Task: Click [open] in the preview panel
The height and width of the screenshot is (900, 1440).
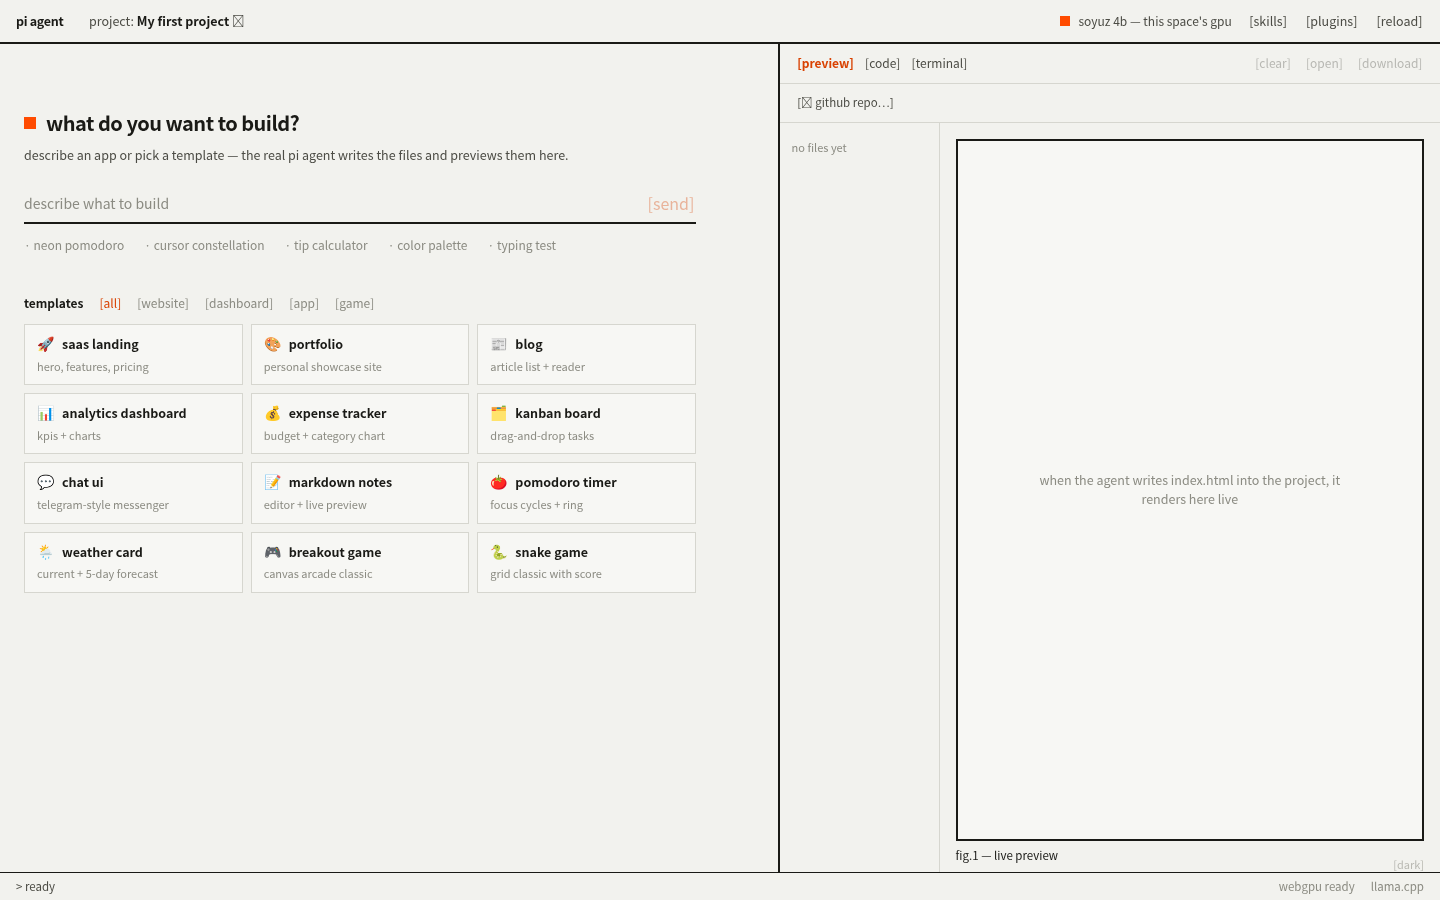Action: tap(1324, 63)
